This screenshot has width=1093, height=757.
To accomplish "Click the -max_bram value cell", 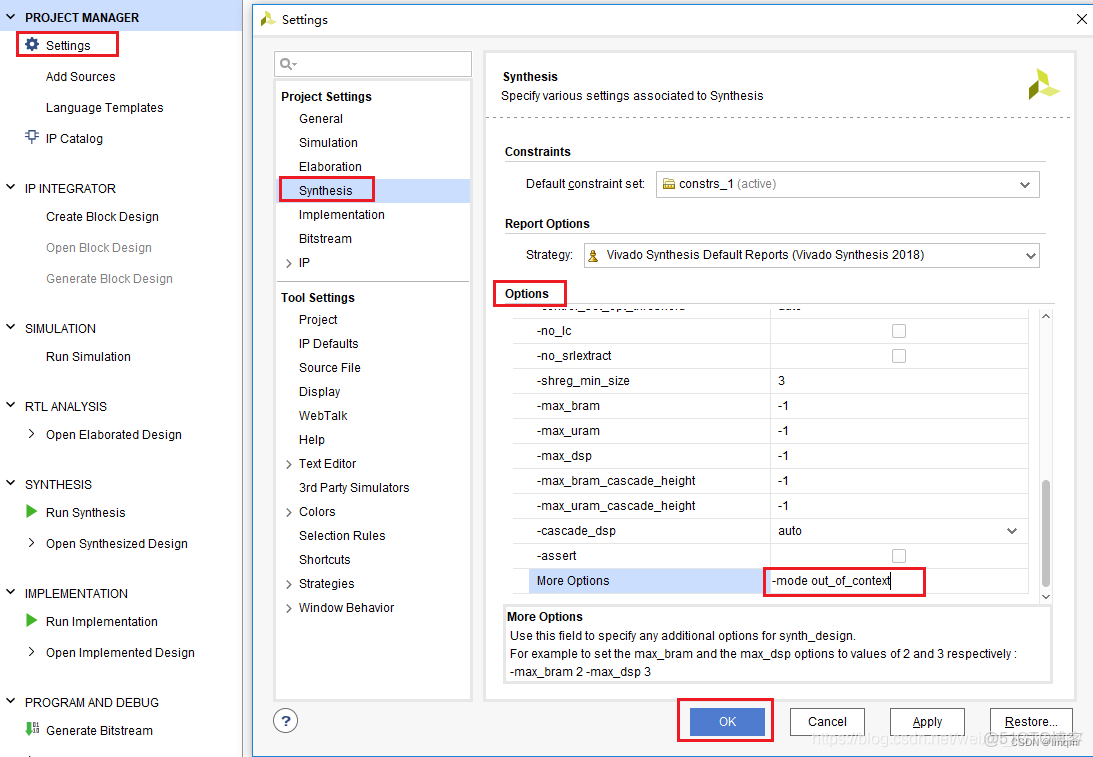I will tap(899, 406).
